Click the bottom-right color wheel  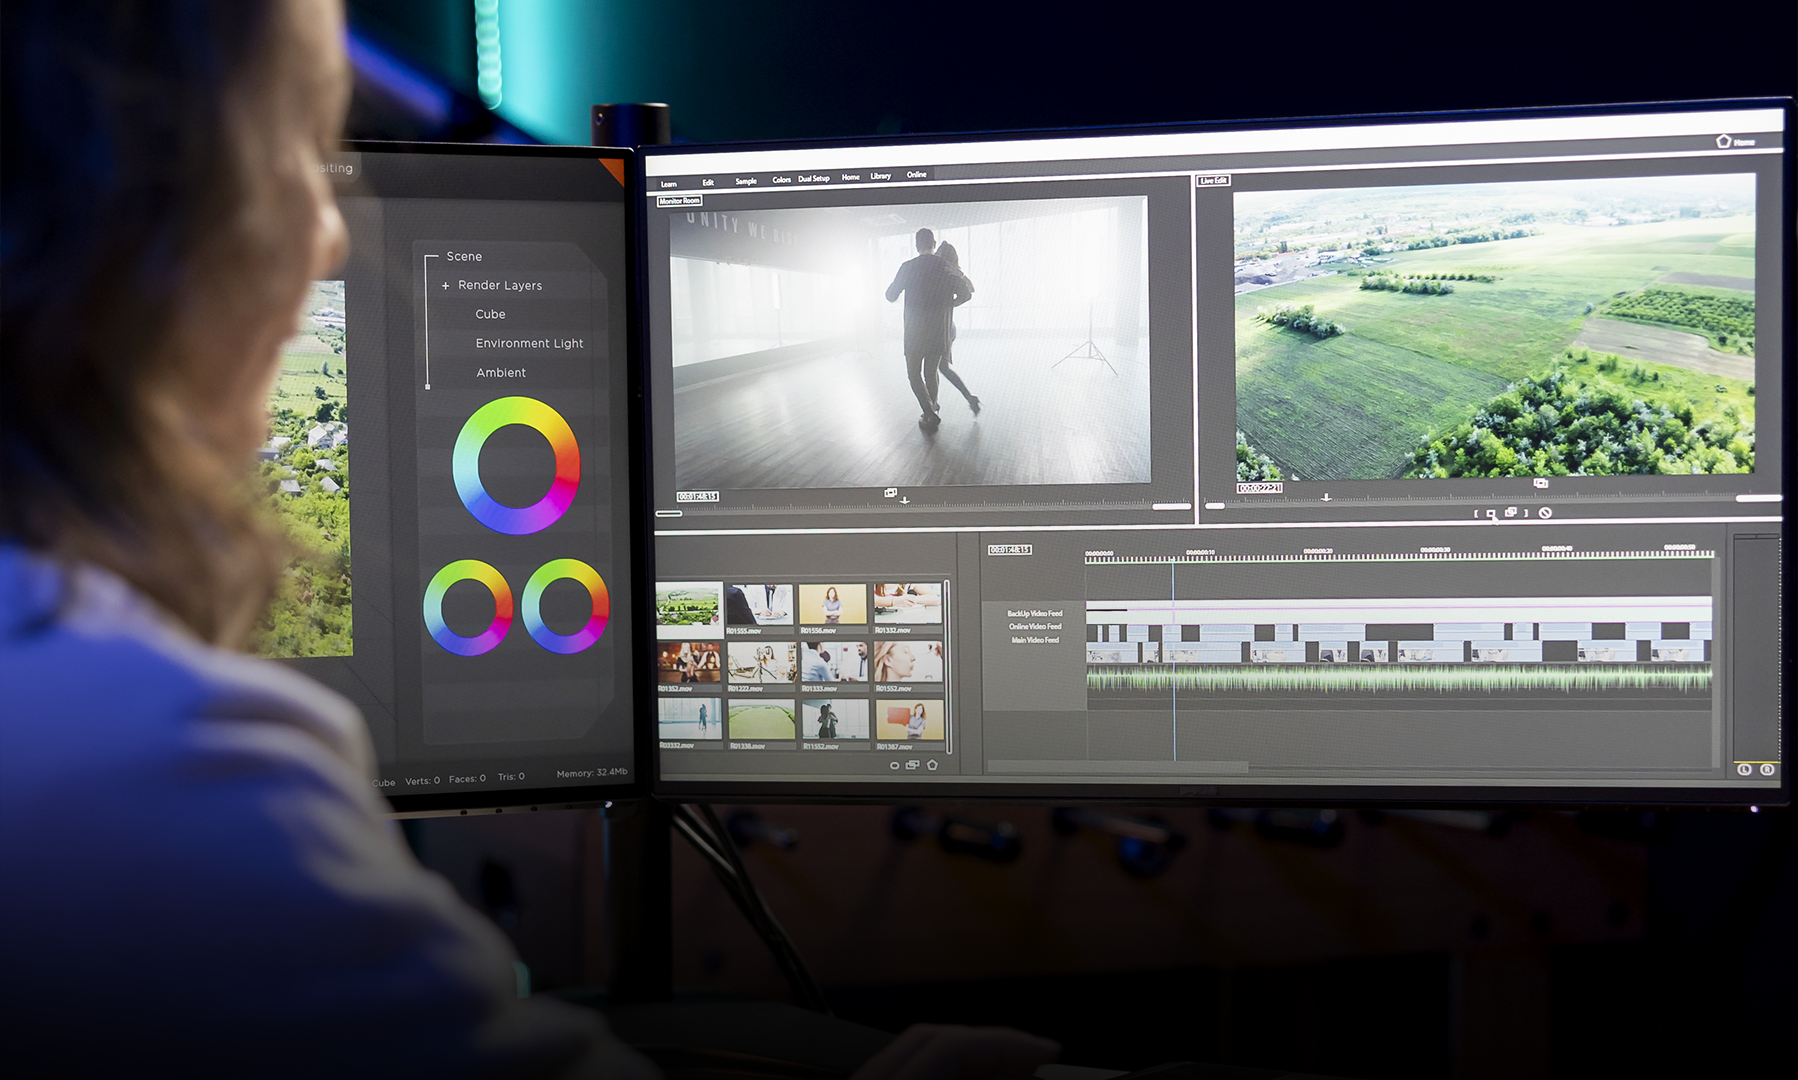click(x=565, y=606)
